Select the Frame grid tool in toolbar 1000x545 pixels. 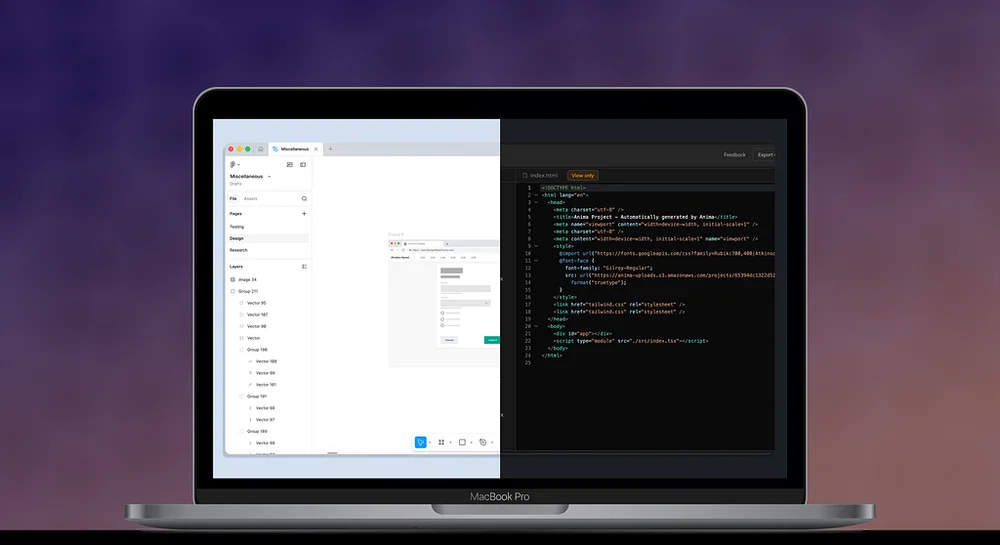coord(441,442)
